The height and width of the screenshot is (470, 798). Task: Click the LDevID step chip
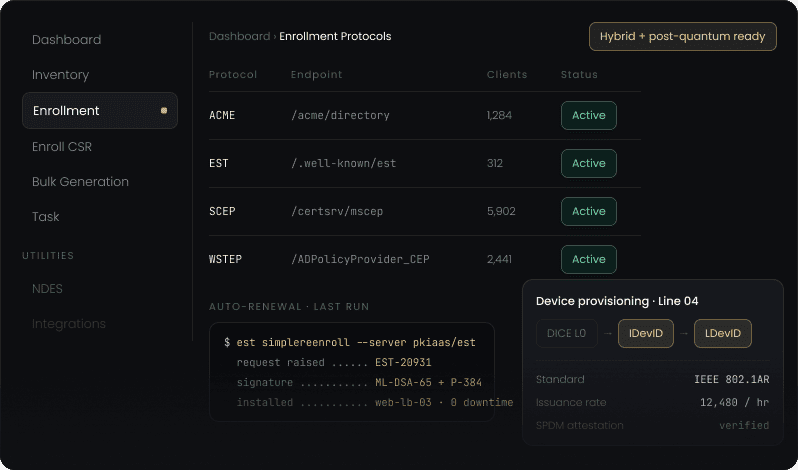(x=723, y=334)
